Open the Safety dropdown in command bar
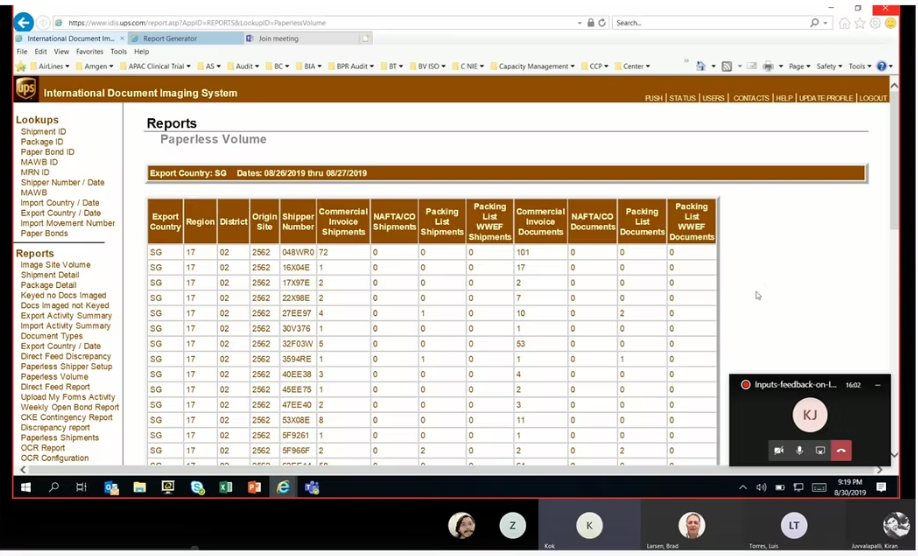This screenshot has height=556, width=918. click(x=829, y=66)
